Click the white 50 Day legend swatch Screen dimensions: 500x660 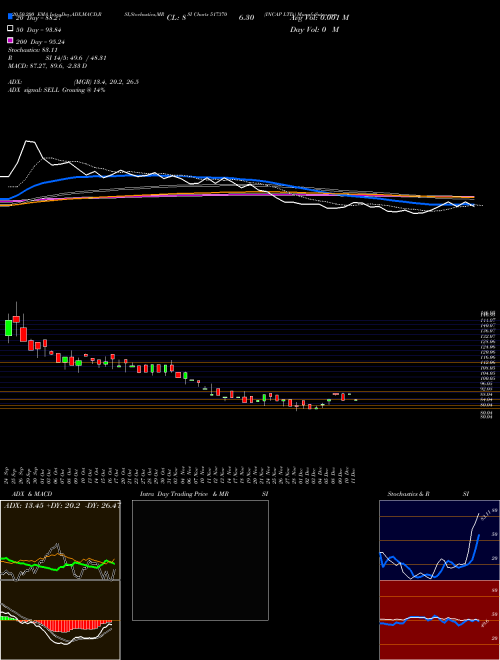point(10,28)
